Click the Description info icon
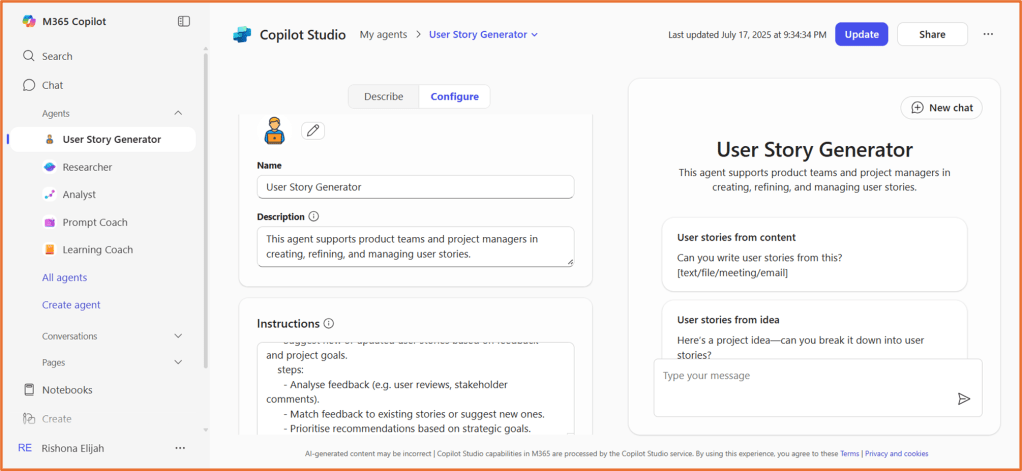The image size is (1022, 471). click(314, 216)
